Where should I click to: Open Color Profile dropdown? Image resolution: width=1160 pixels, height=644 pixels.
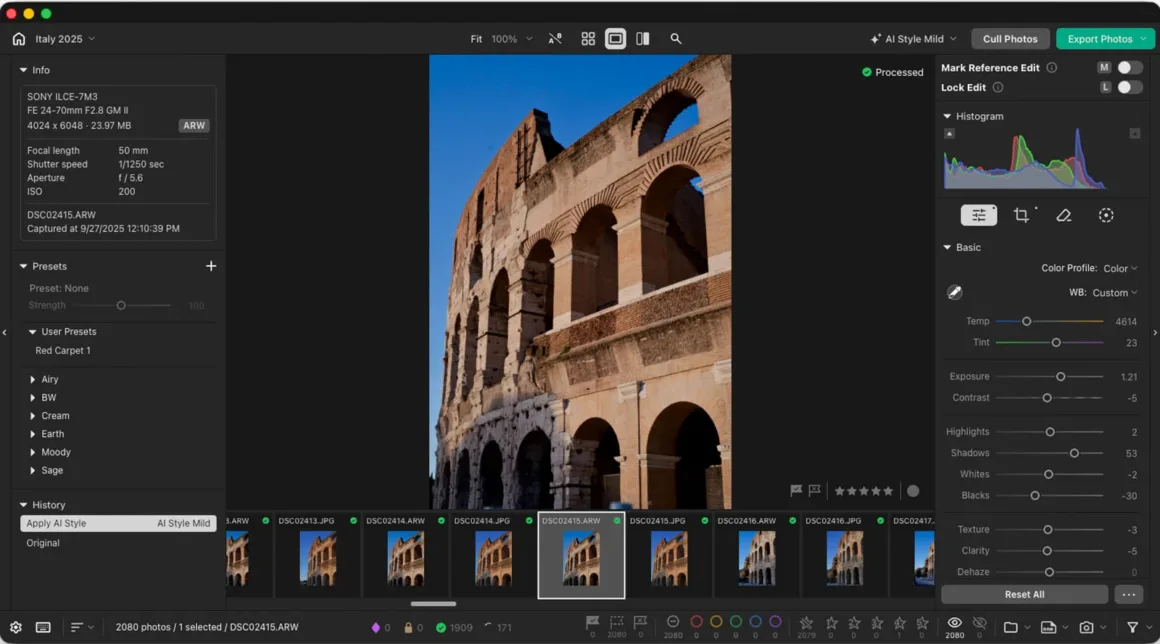click(x=1120, y=268)
